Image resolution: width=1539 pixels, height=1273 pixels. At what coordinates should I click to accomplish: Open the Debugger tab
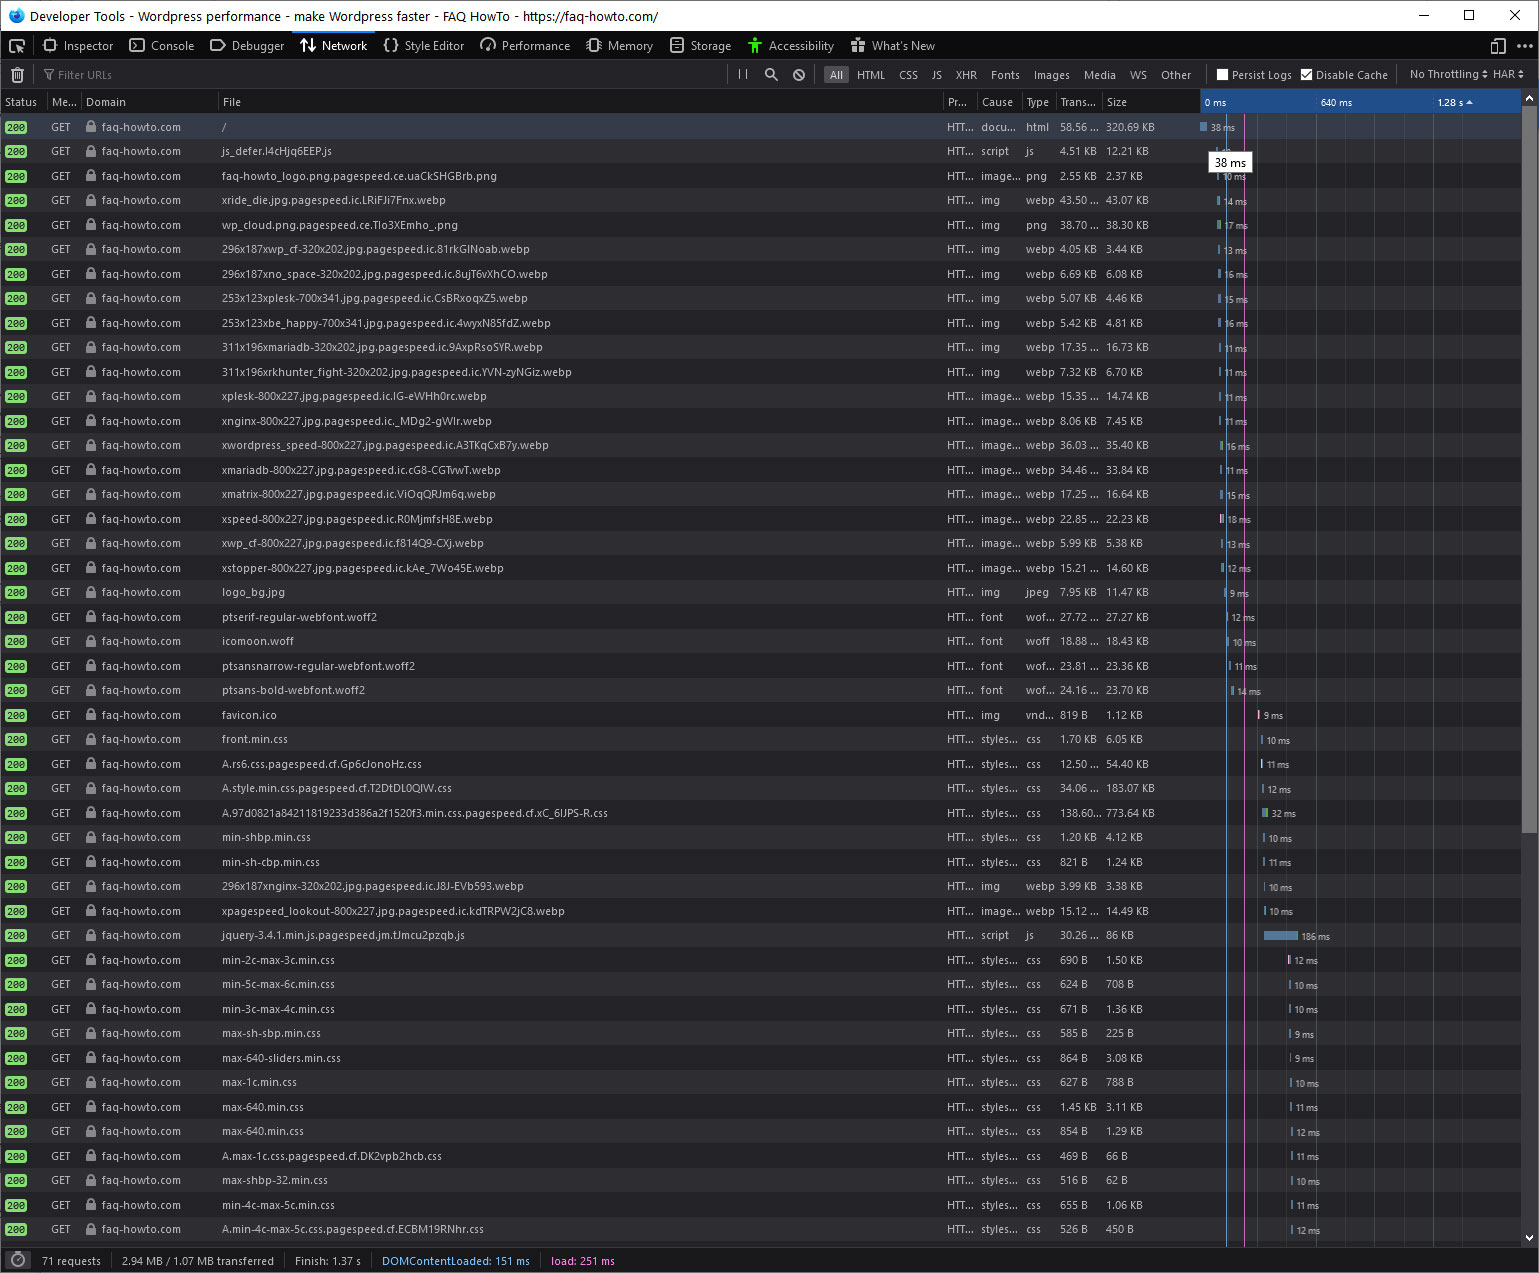(x=247, y=46)
